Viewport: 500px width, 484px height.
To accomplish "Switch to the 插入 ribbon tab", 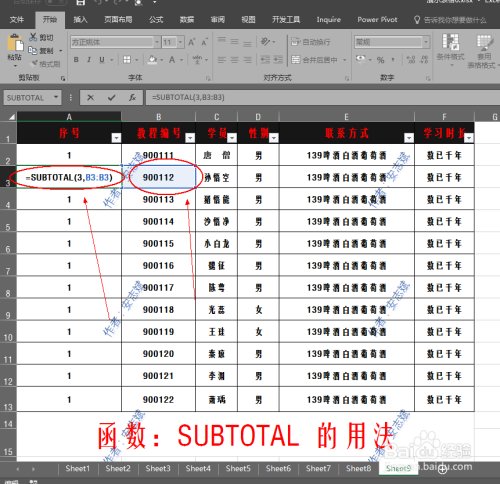I will pos(80,20).
